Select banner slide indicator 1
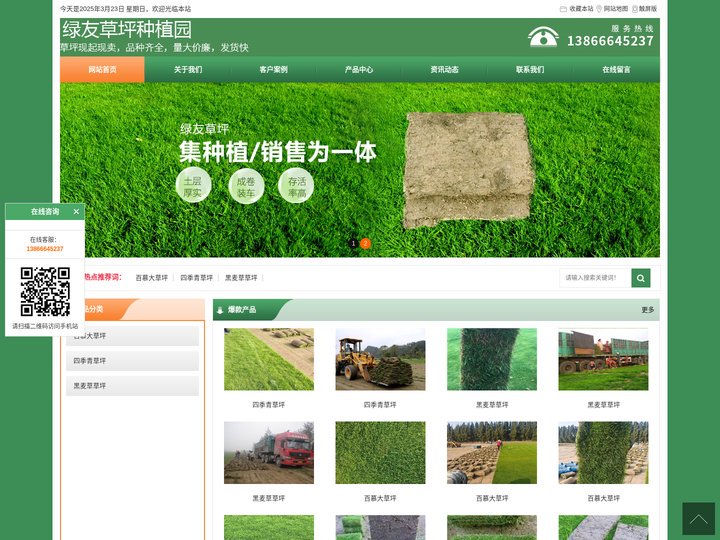 tap(353, 243)
